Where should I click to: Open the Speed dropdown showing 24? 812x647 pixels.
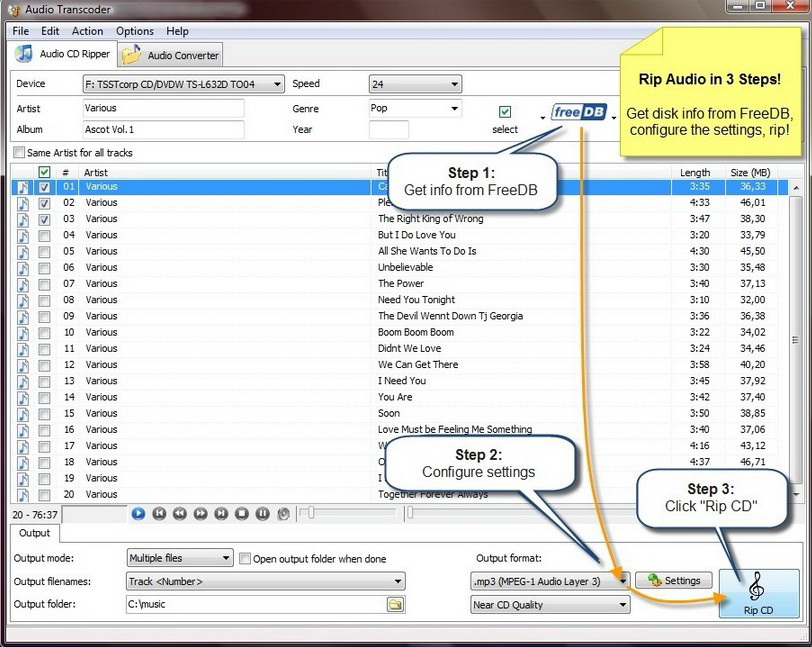[415, 84]
